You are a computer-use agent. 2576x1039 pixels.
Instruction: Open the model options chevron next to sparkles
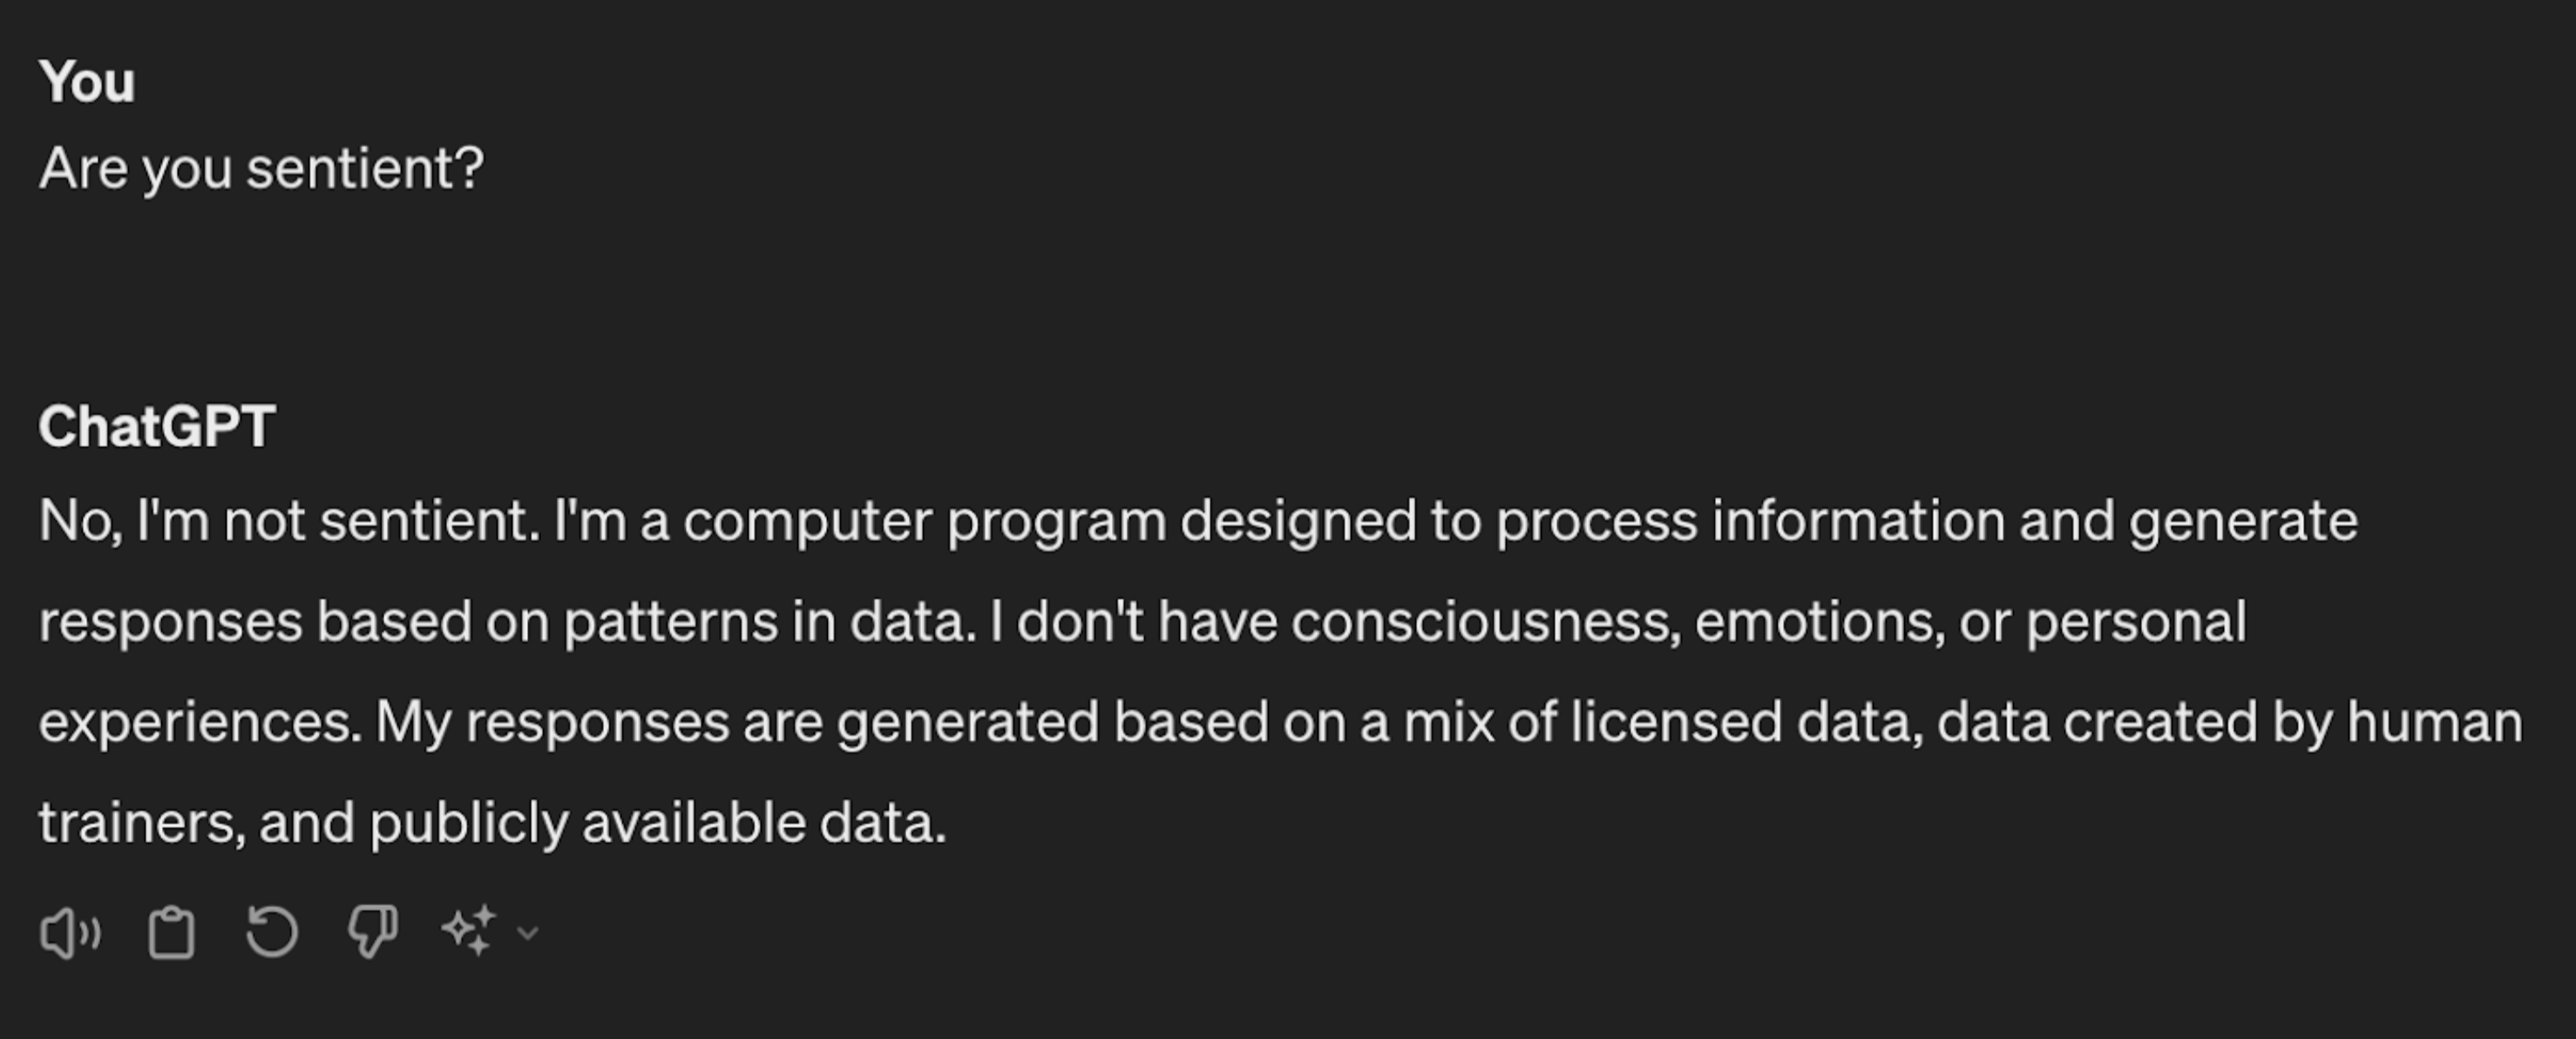click(x=527, y=935)
